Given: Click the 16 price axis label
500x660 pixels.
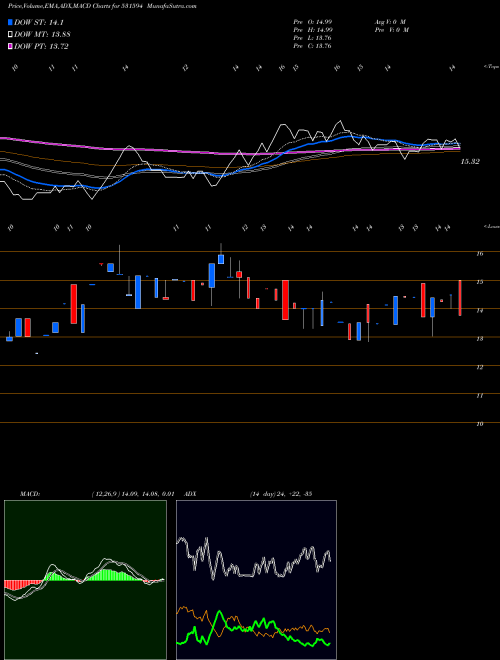Looking at the screenshot, I should 479,253.
